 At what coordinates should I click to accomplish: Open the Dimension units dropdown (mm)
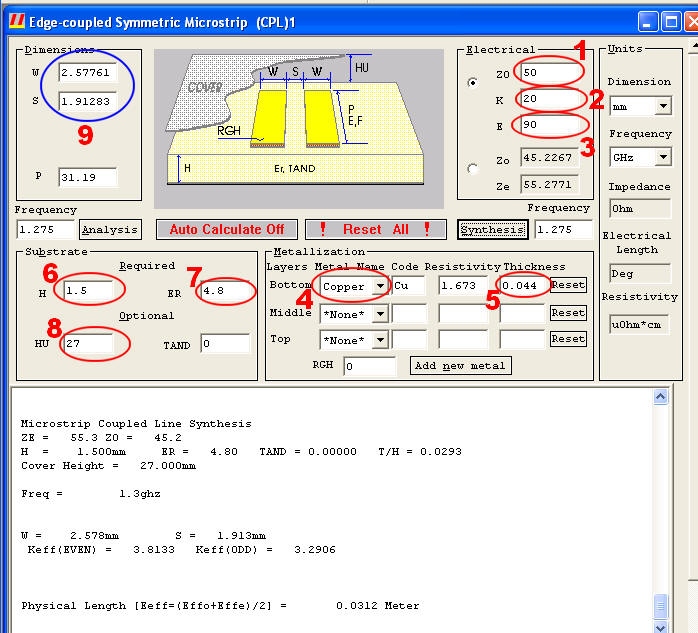click(x=663, y=106)
